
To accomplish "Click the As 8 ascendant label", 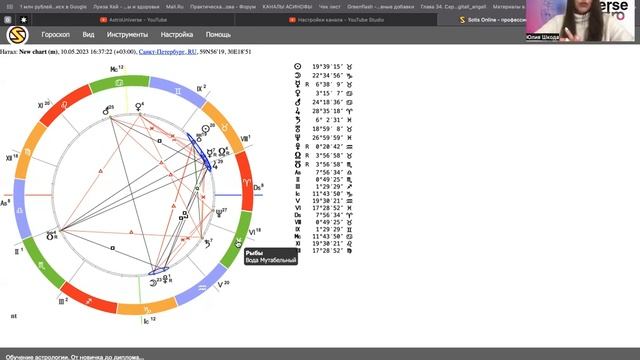I will 5,202.
